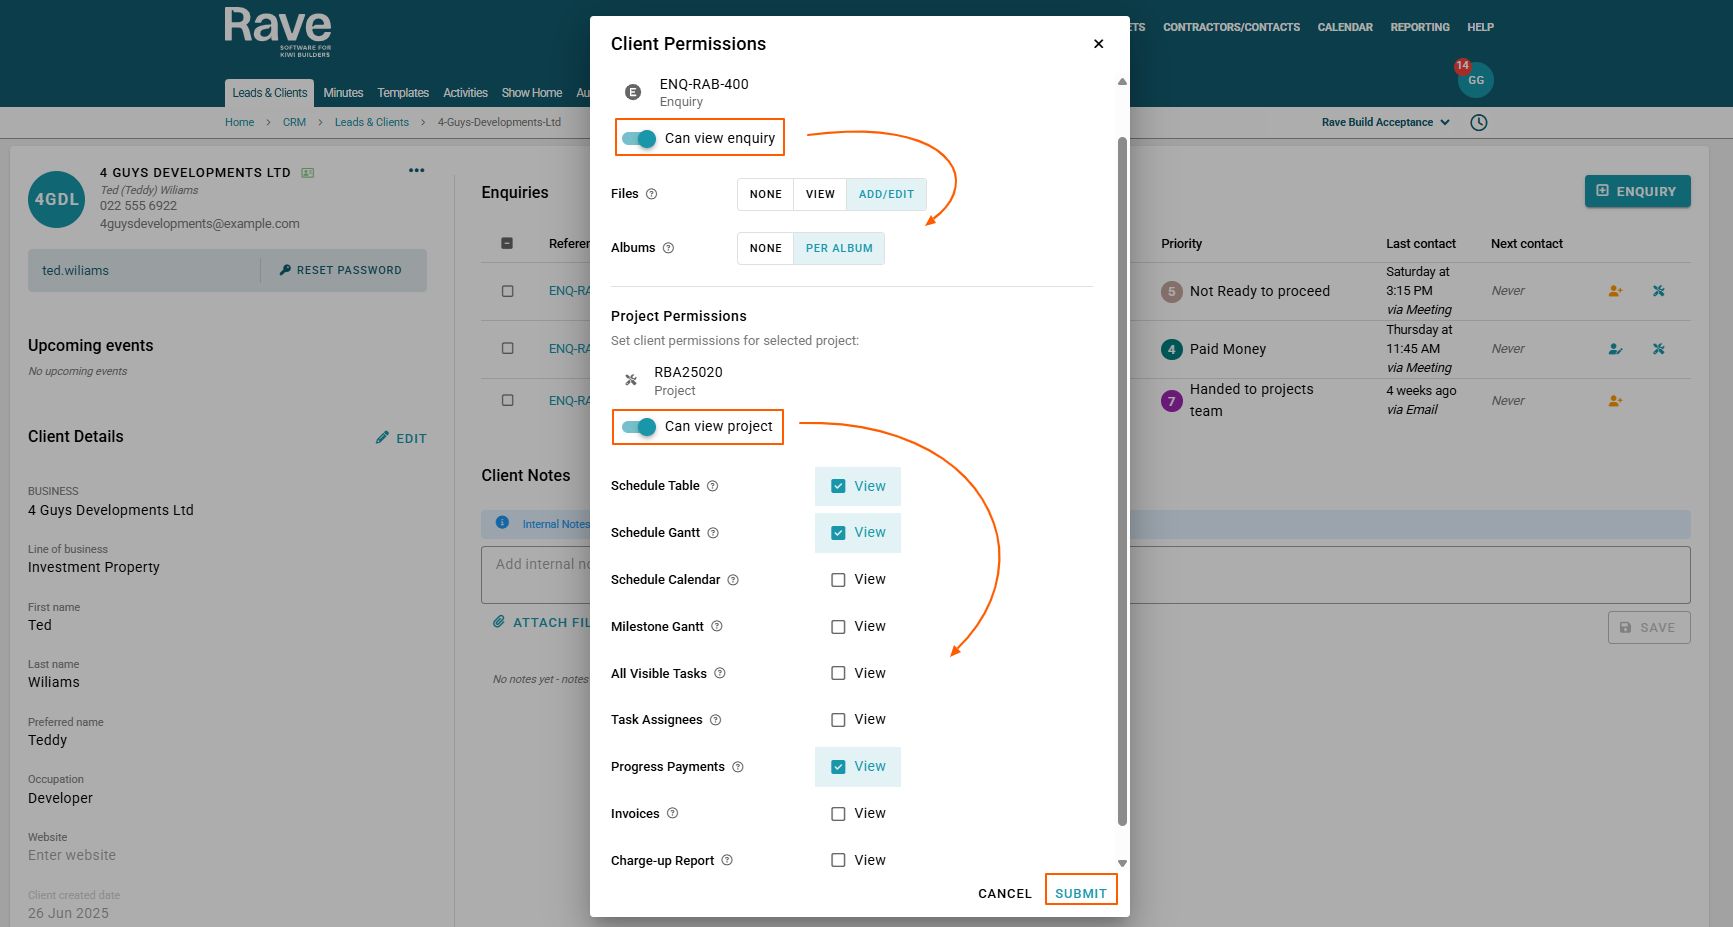Click the help icon beside Schedule Table
The image size is (1733, 927).
pyautogui.click(x=713, y=486)
